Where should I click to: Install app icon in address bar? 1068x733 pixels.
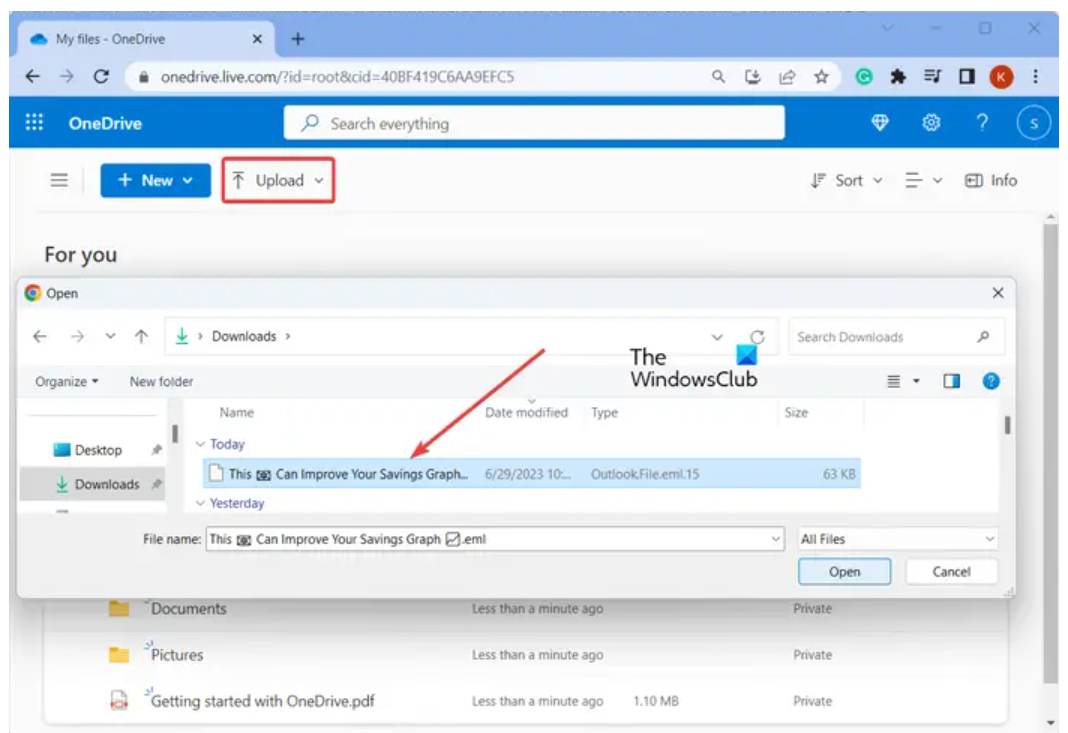pos(753,76)
